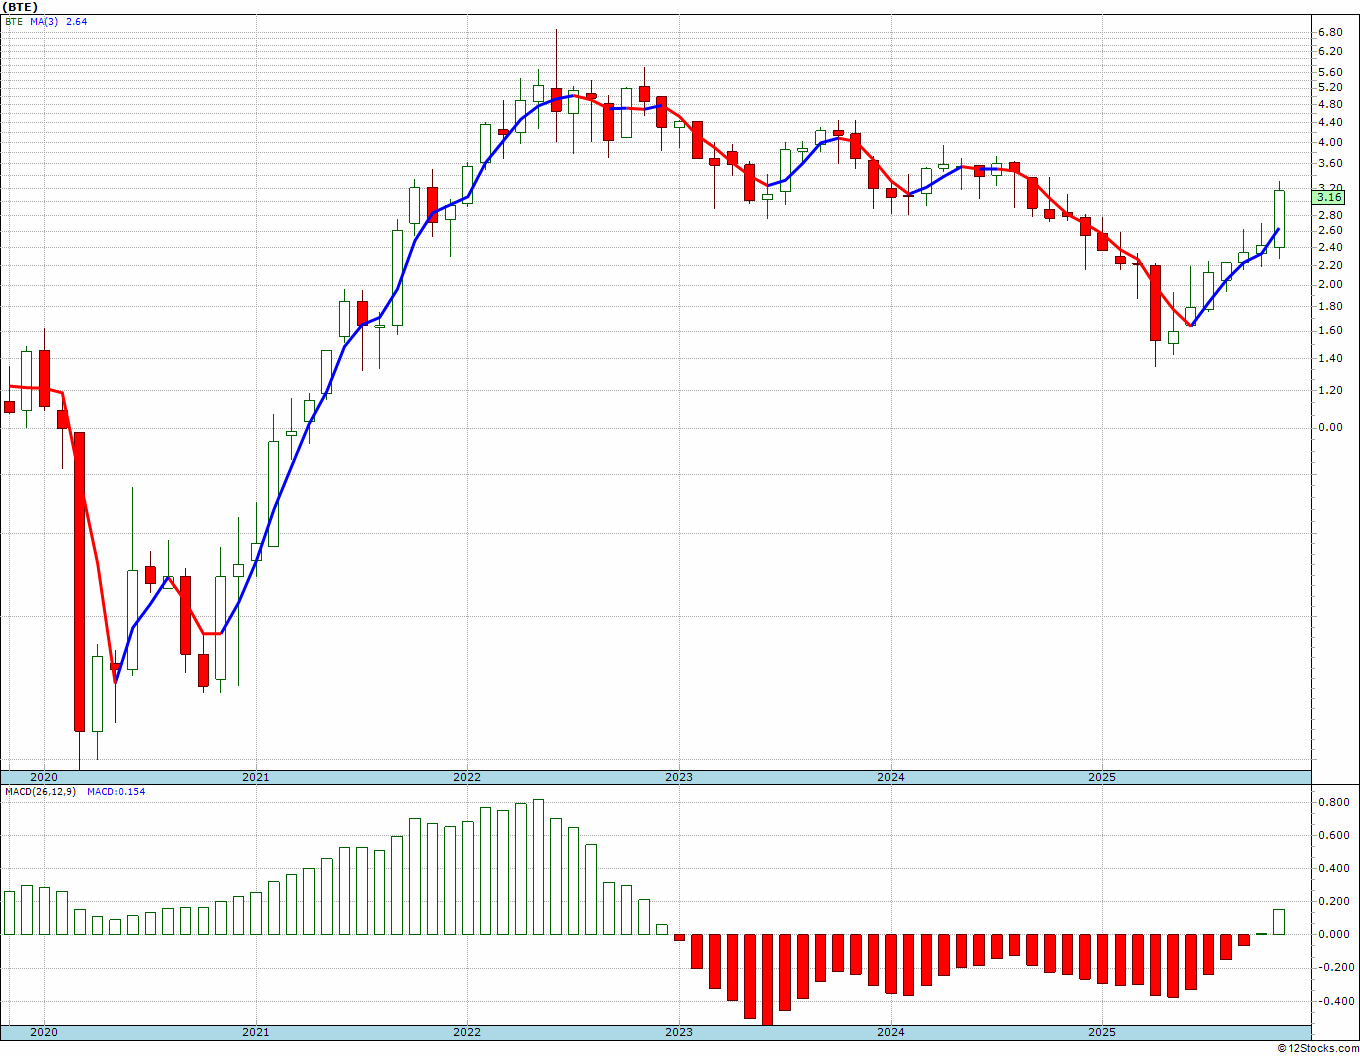Click the 1.20 price axis label

(1329, 390)
